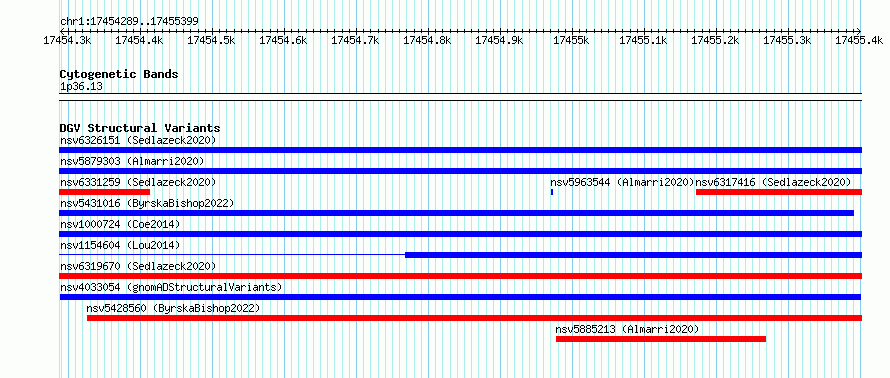This screenshot has height=378, width=890.
Task: Click the 17455k ruler position
Action: (572, 40)
